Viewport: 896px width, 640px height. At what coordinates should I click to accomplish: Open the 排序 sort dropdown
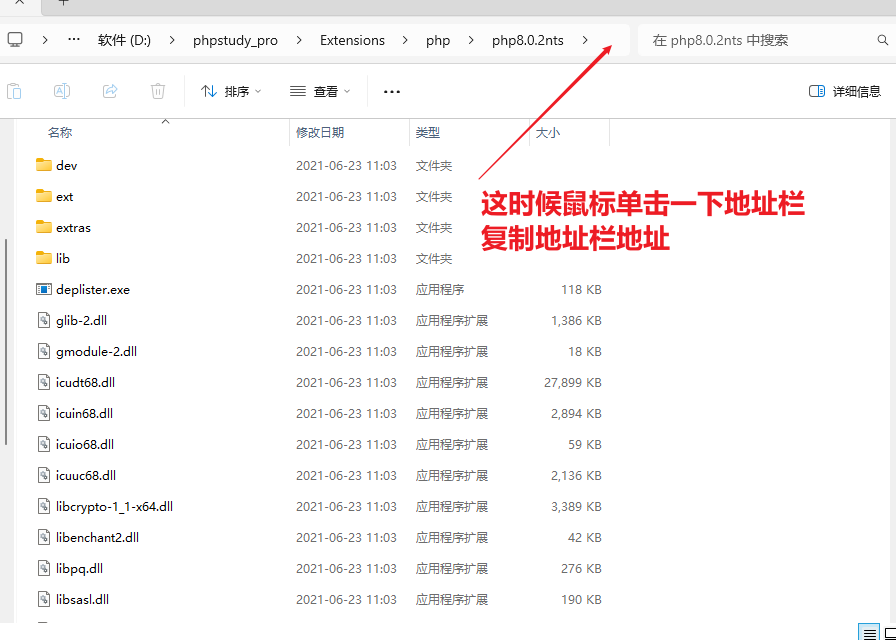(x=231, y=91)
